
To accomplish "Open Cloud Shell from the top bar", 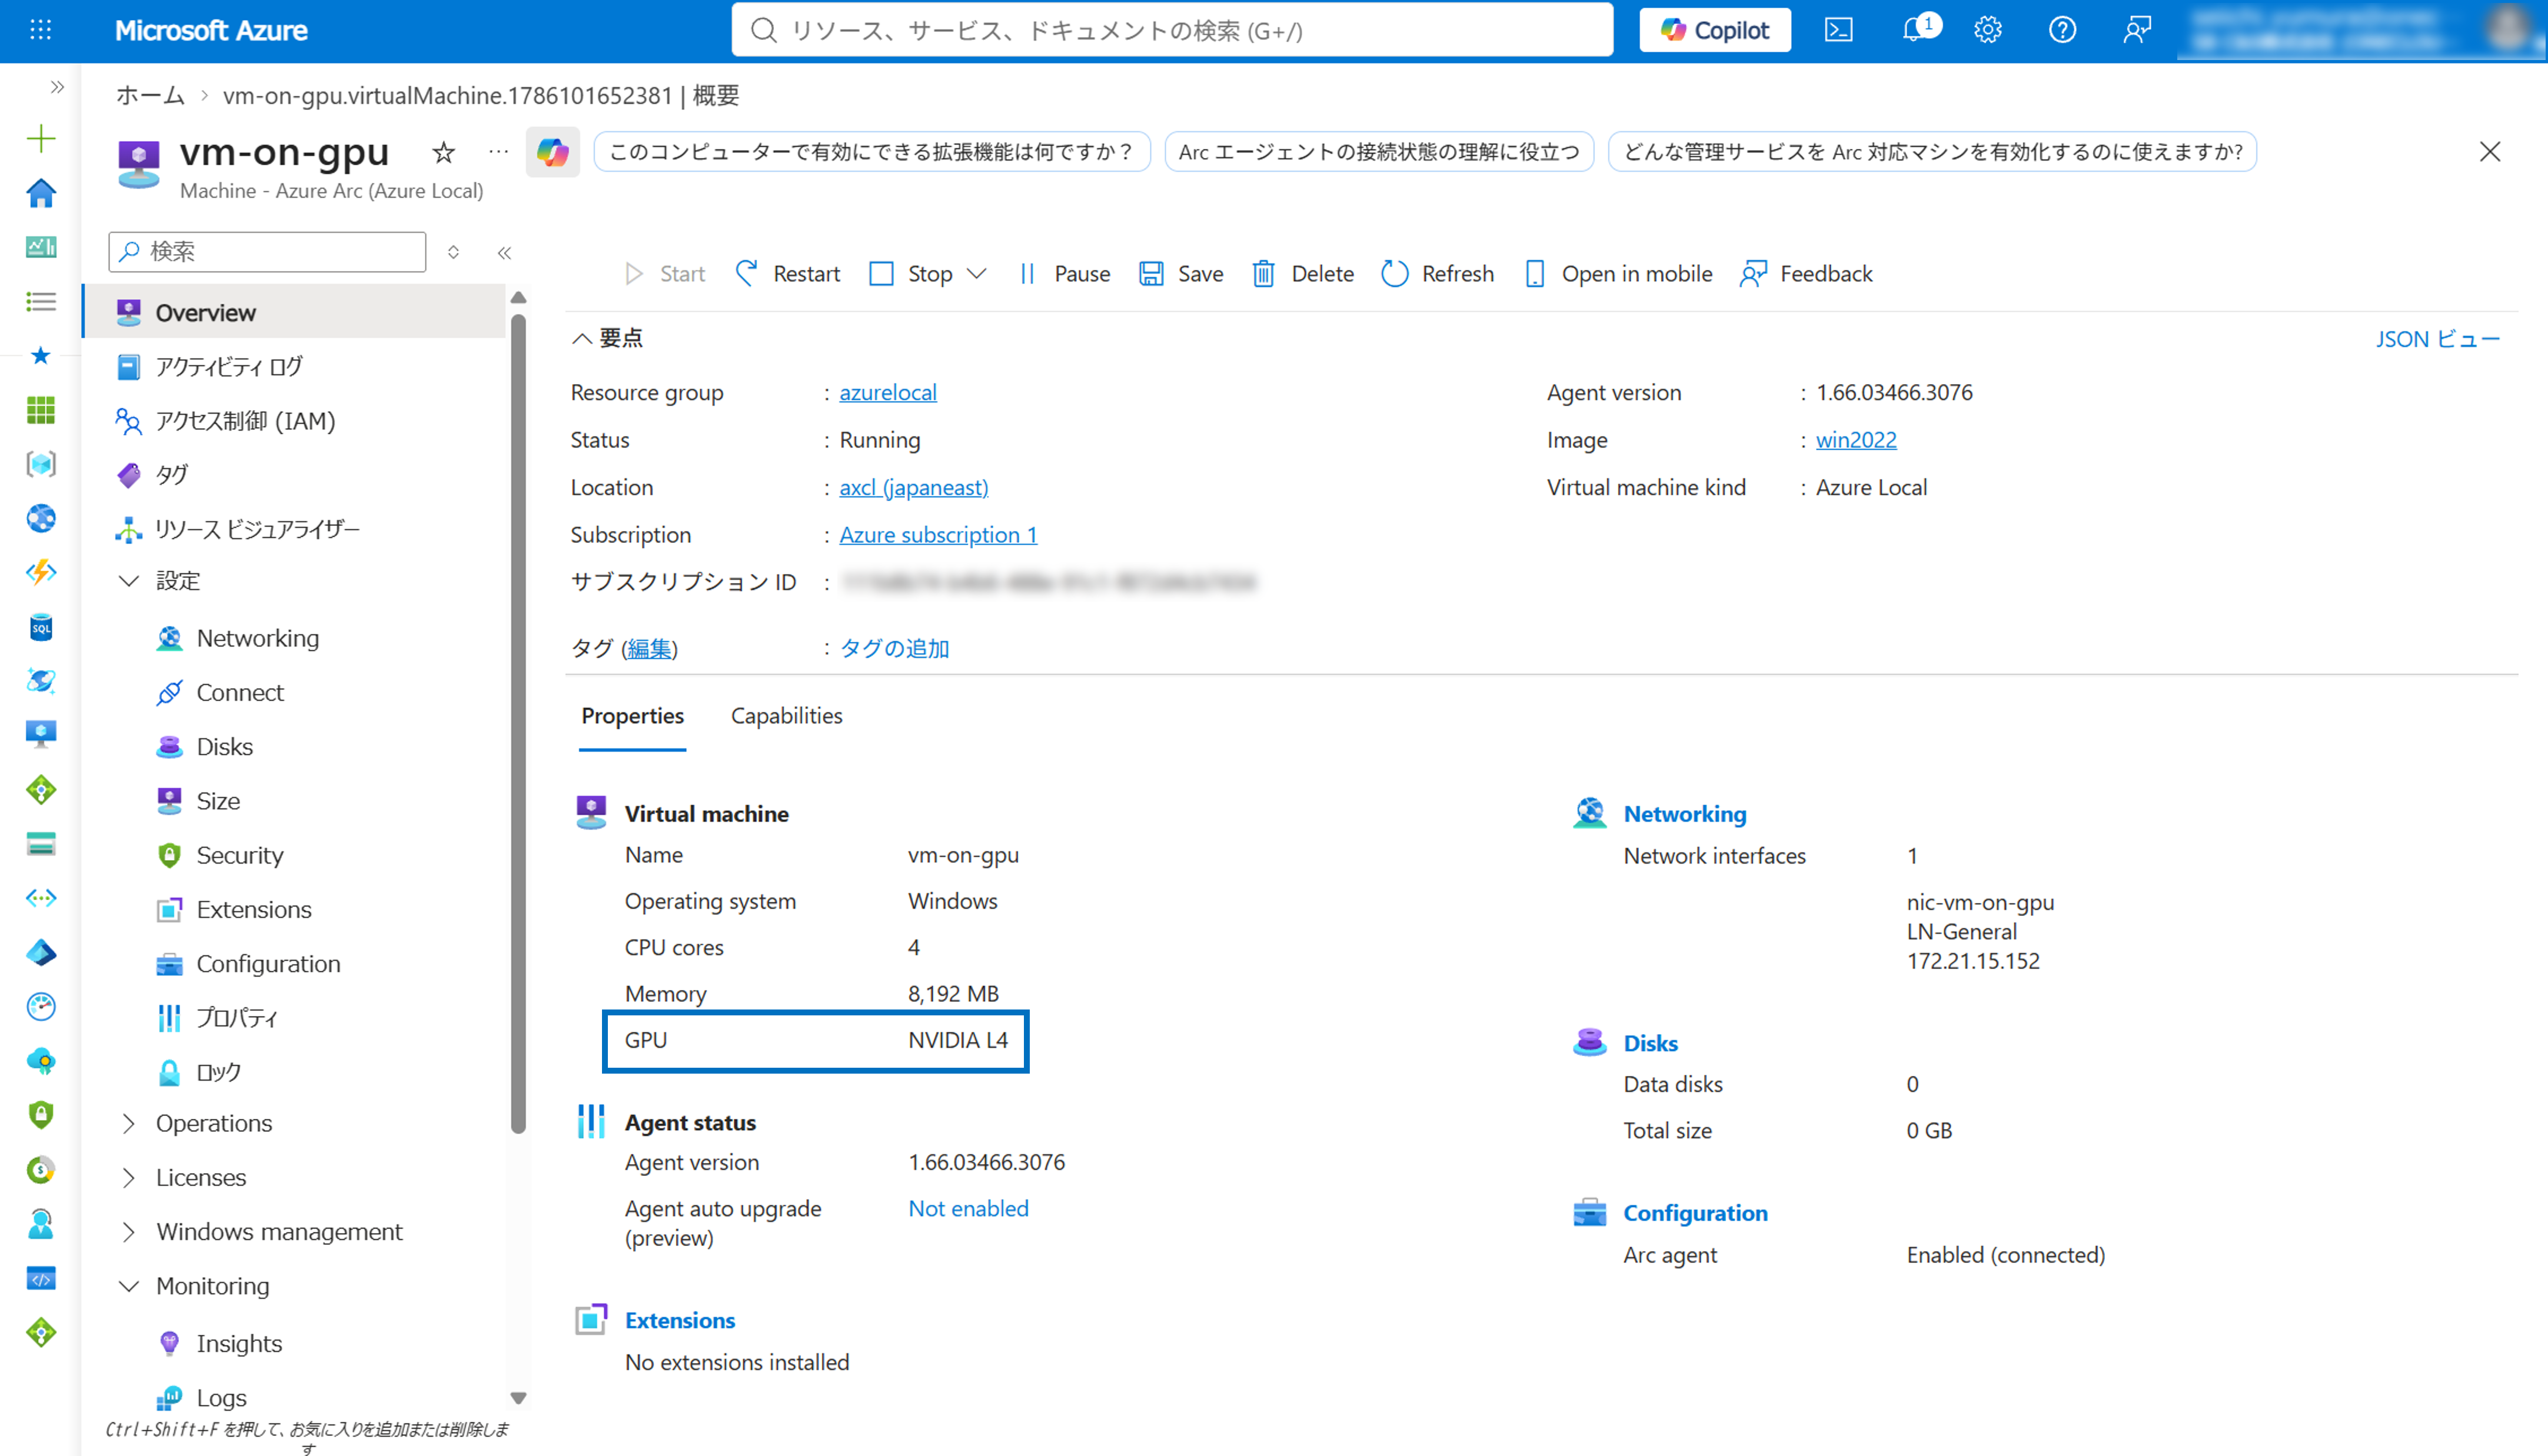I will (1838, 30).
